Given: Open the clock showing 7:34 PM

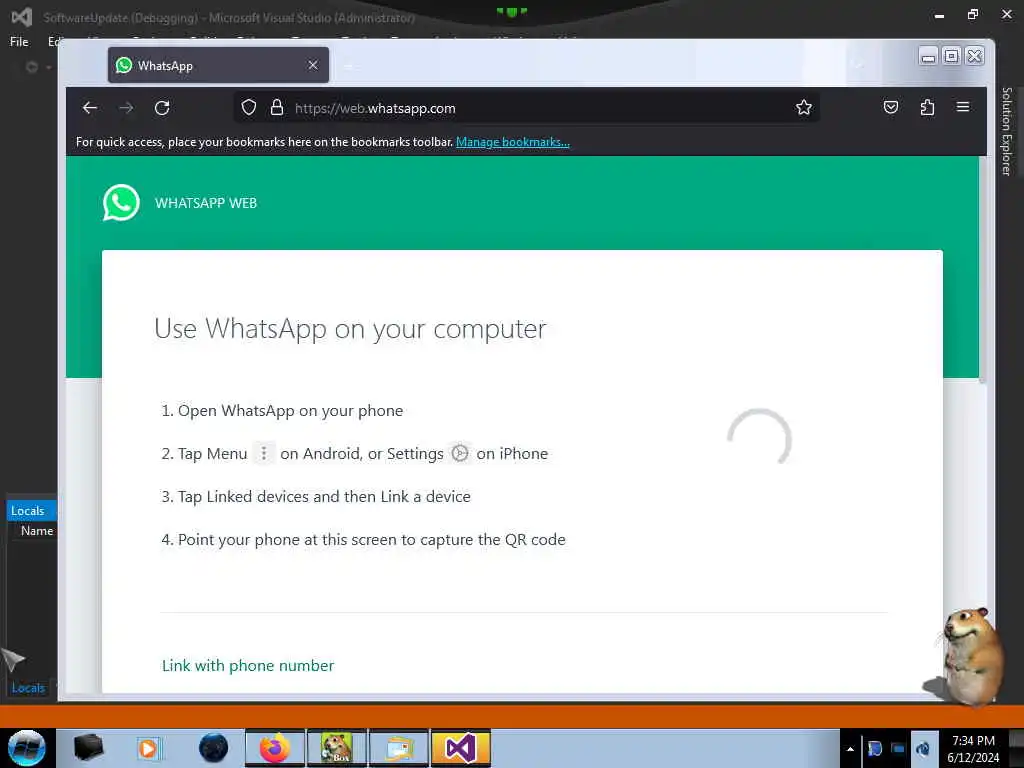Looking at the screenshot, I should coord(973,748).
